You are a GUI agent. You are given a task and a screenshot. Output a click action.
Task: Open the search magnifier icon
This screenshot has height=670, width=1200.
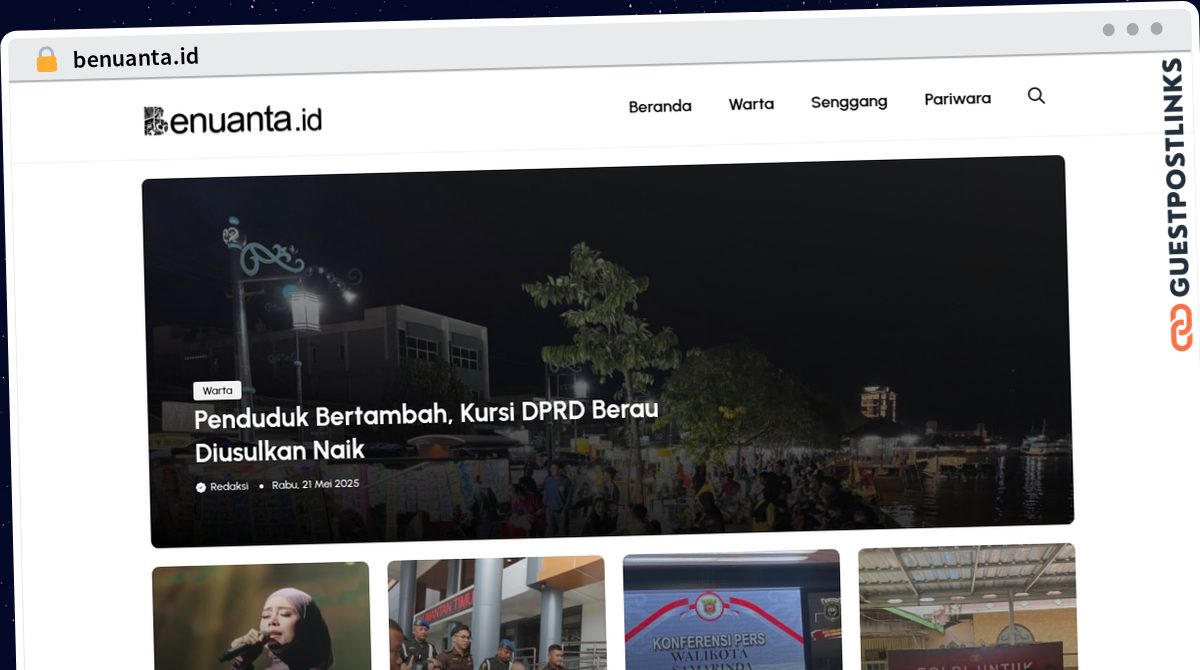click(1036, 96)
